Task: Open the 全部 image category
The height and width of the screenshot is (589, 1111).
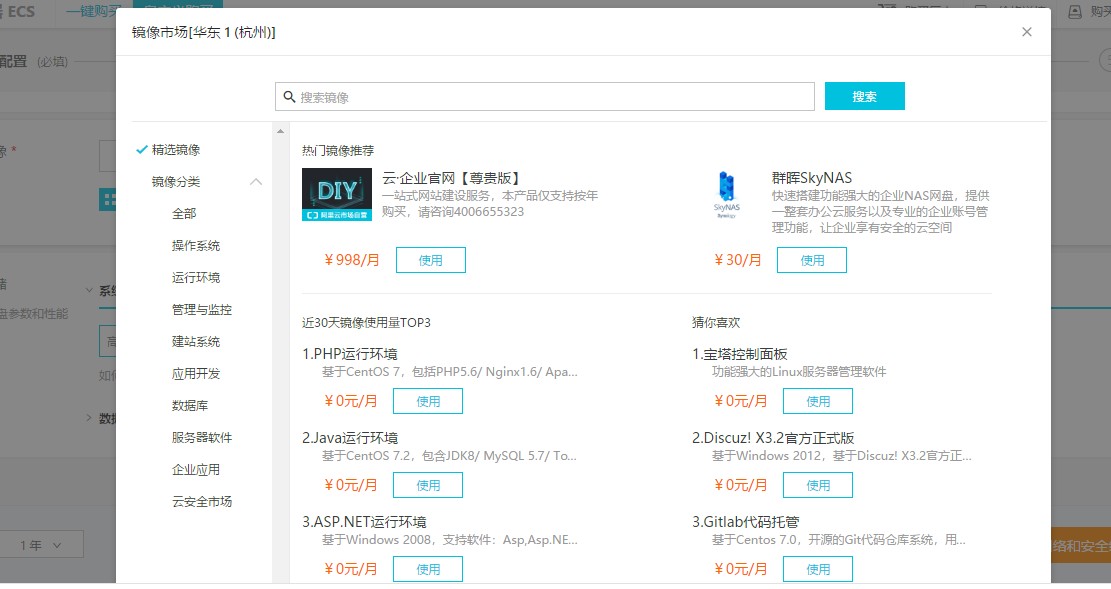Action: 184,214
